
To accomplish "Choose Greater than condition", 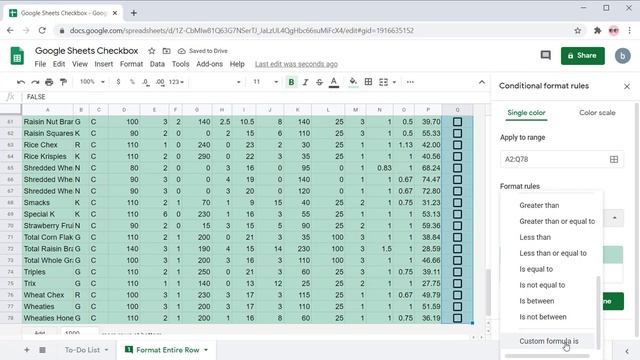I will (539, 205).
